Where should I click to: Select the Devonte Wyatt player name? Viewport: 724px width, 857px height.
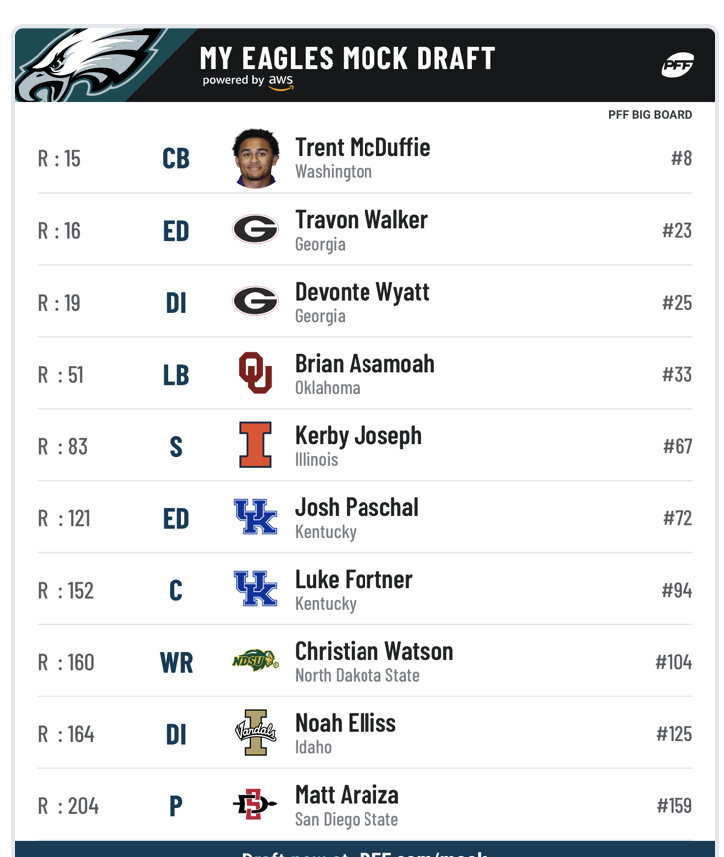tap(362, 292)
